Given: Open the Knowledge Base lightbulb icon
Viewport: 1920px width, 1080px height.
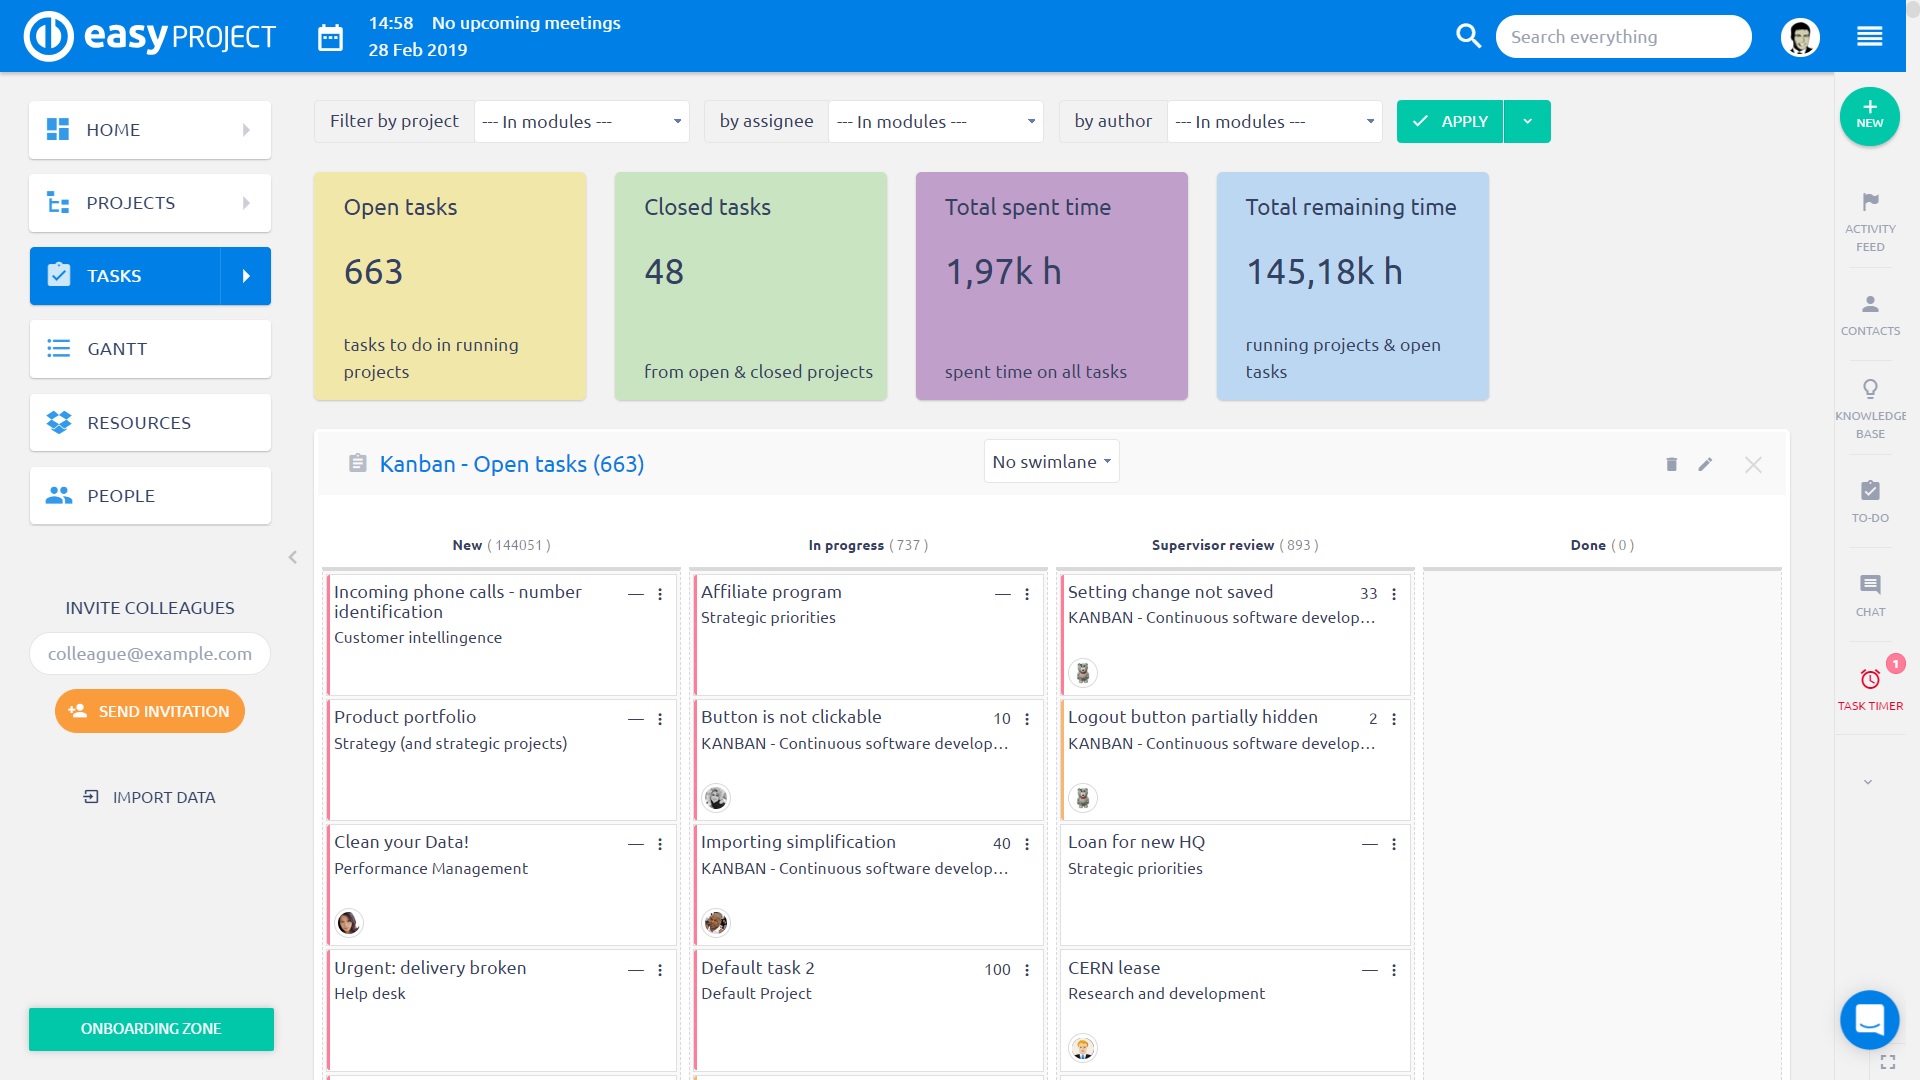Looking at the screenshot, I should click(1870, 389).
